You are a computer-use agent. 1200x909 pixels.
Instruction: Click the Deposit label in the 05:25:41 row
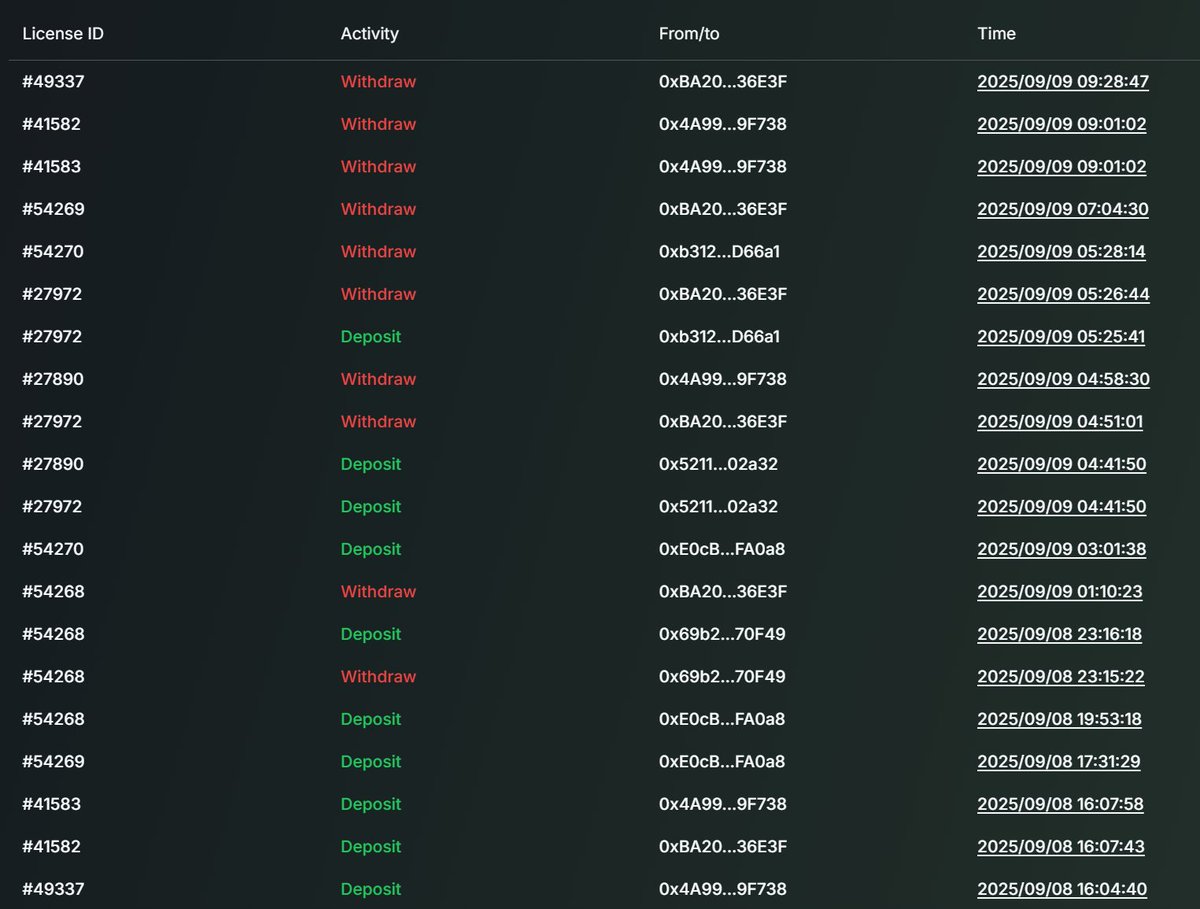click(x=371, y=337)
